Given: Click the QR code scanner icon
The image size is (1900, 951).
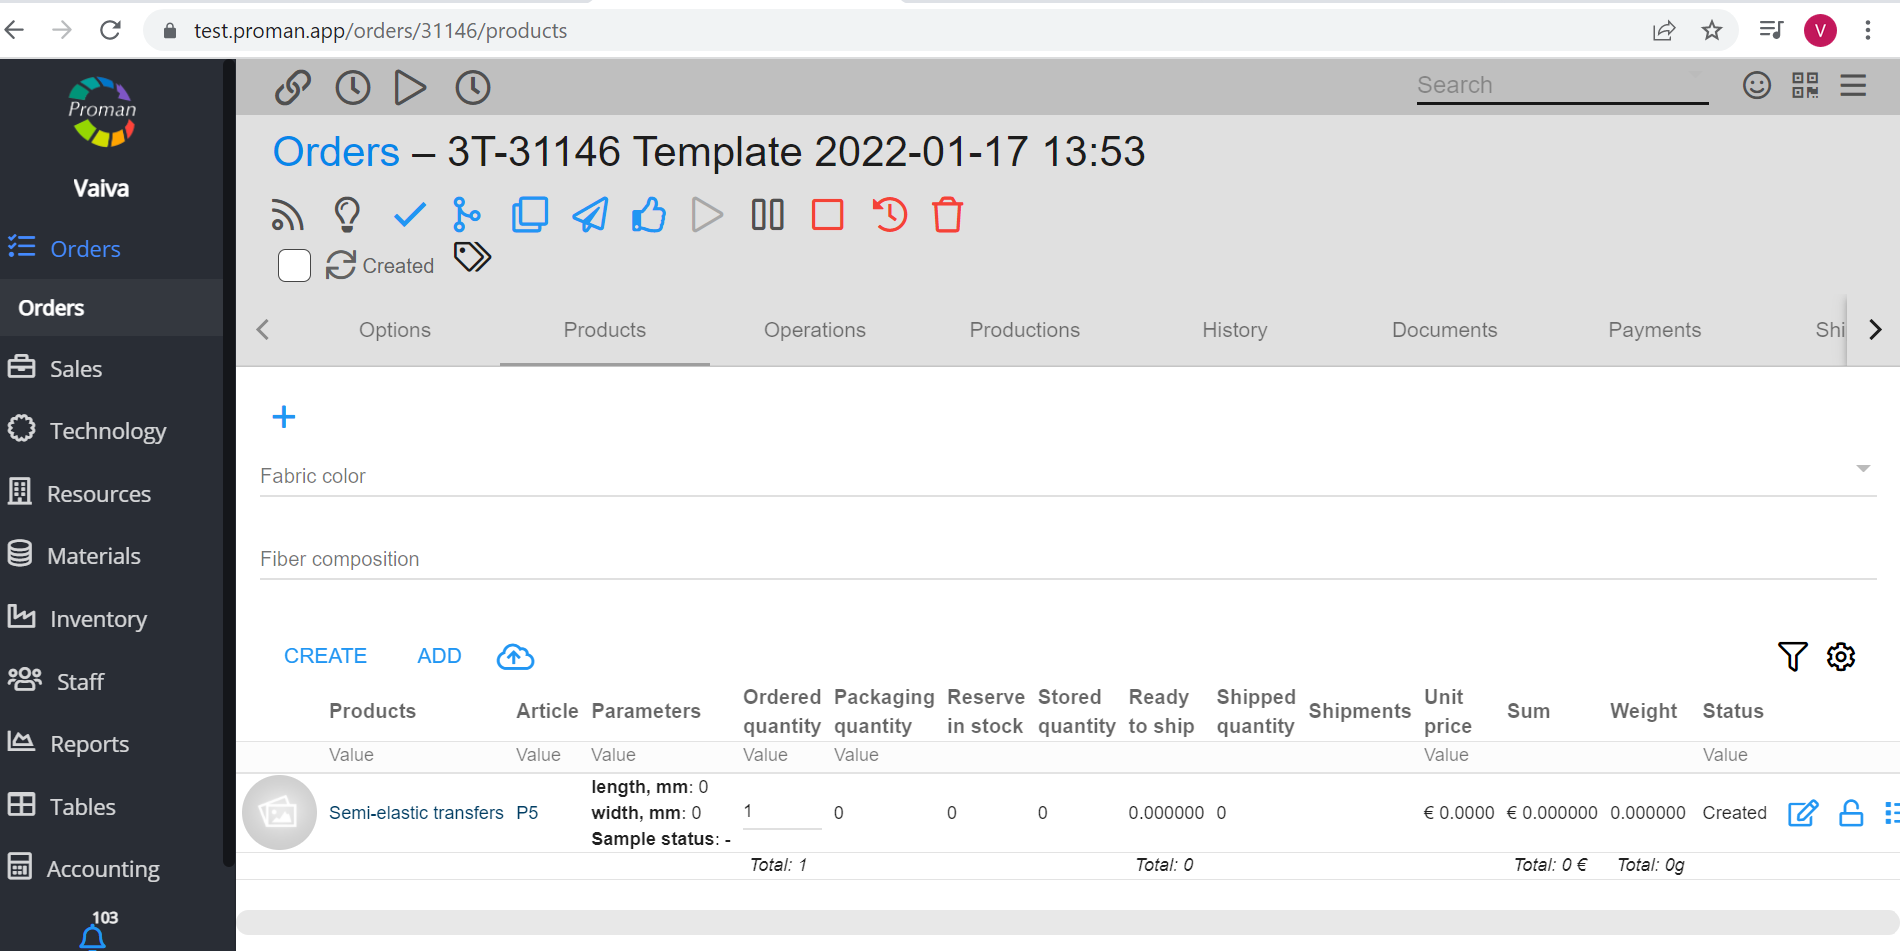Looking at the screenshot, I should point(1805,86).
